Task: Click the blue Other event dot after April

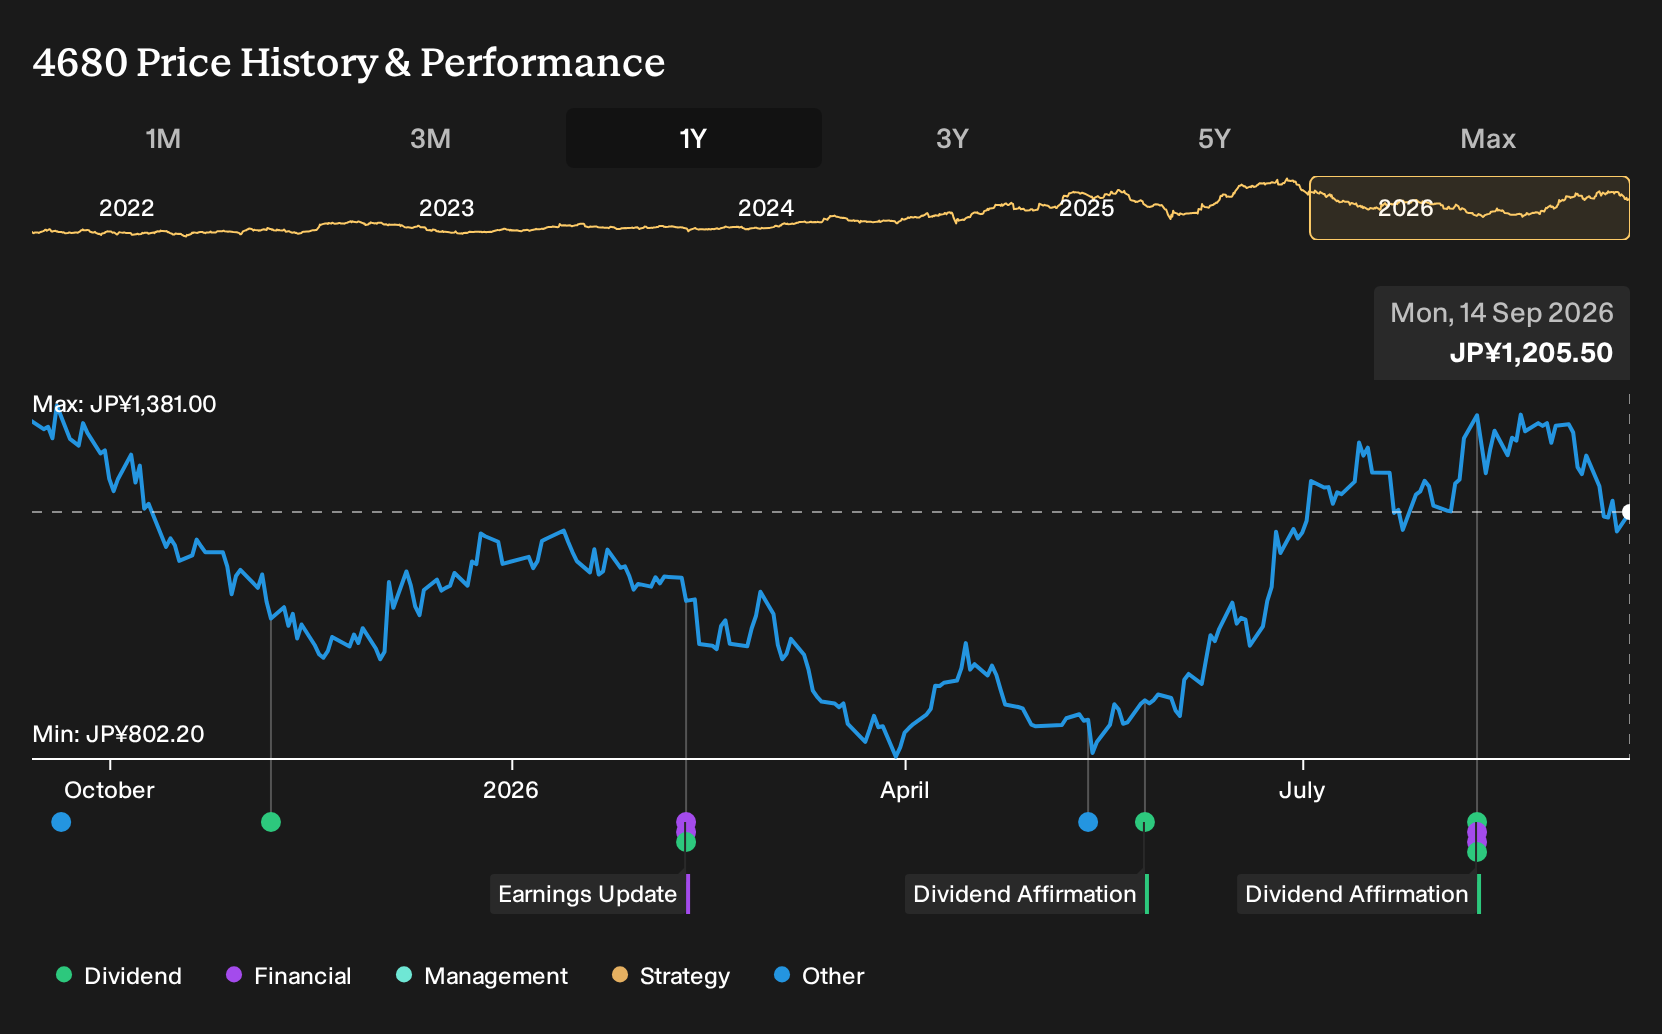Action: (x=1088, y=822)
